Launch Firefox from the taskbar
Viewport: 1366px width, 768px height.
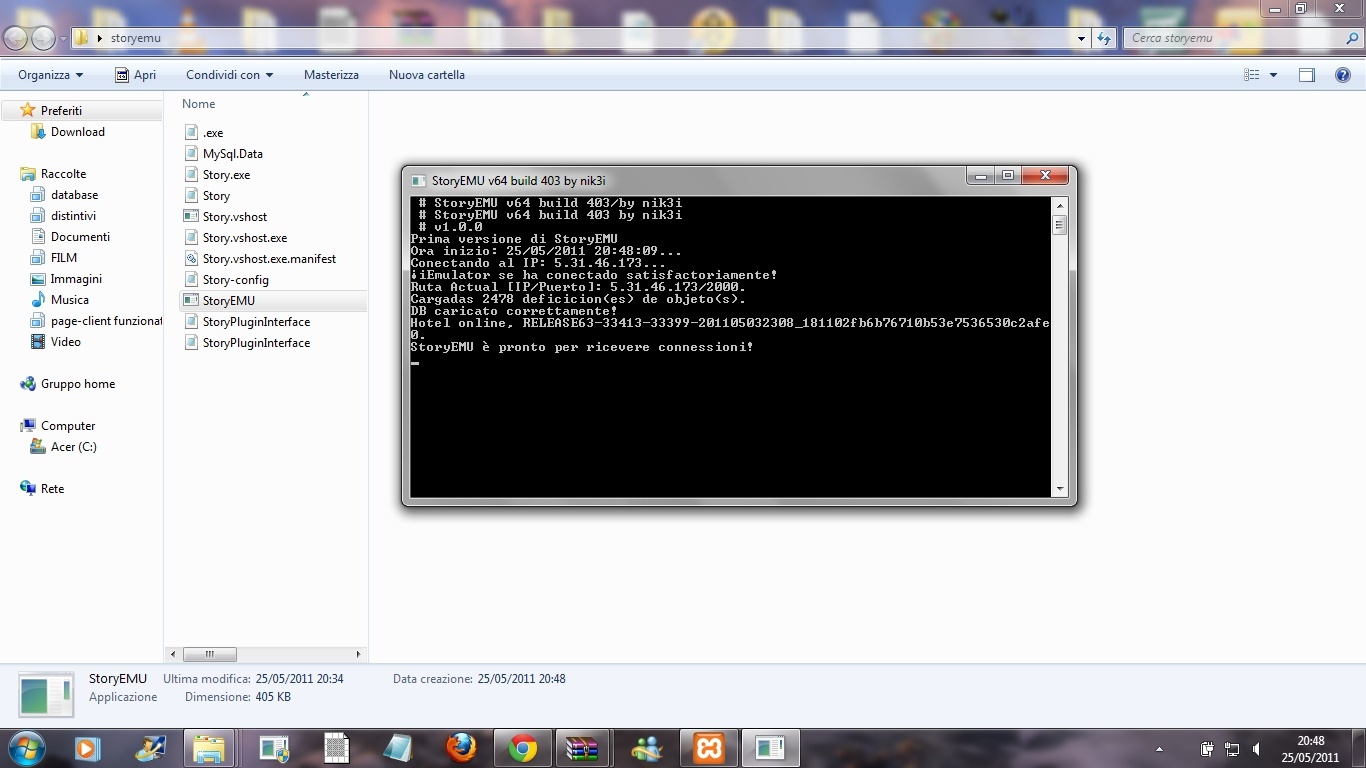pyautogui.click(x=461, y=748)
